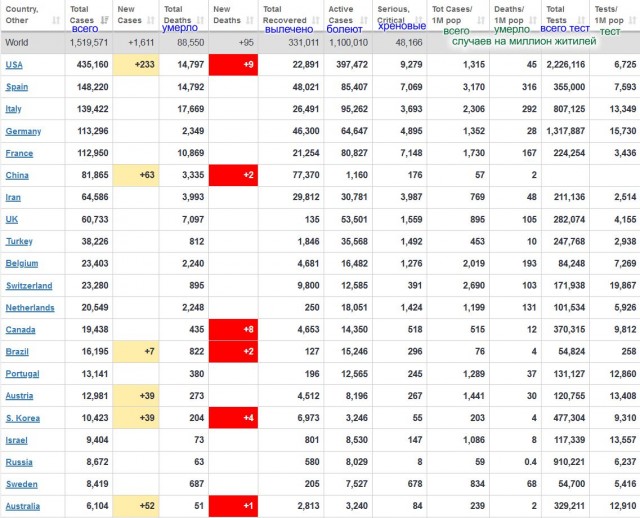
Task: Sort by Active Cases sort arrows
Action: pos(364,20)
